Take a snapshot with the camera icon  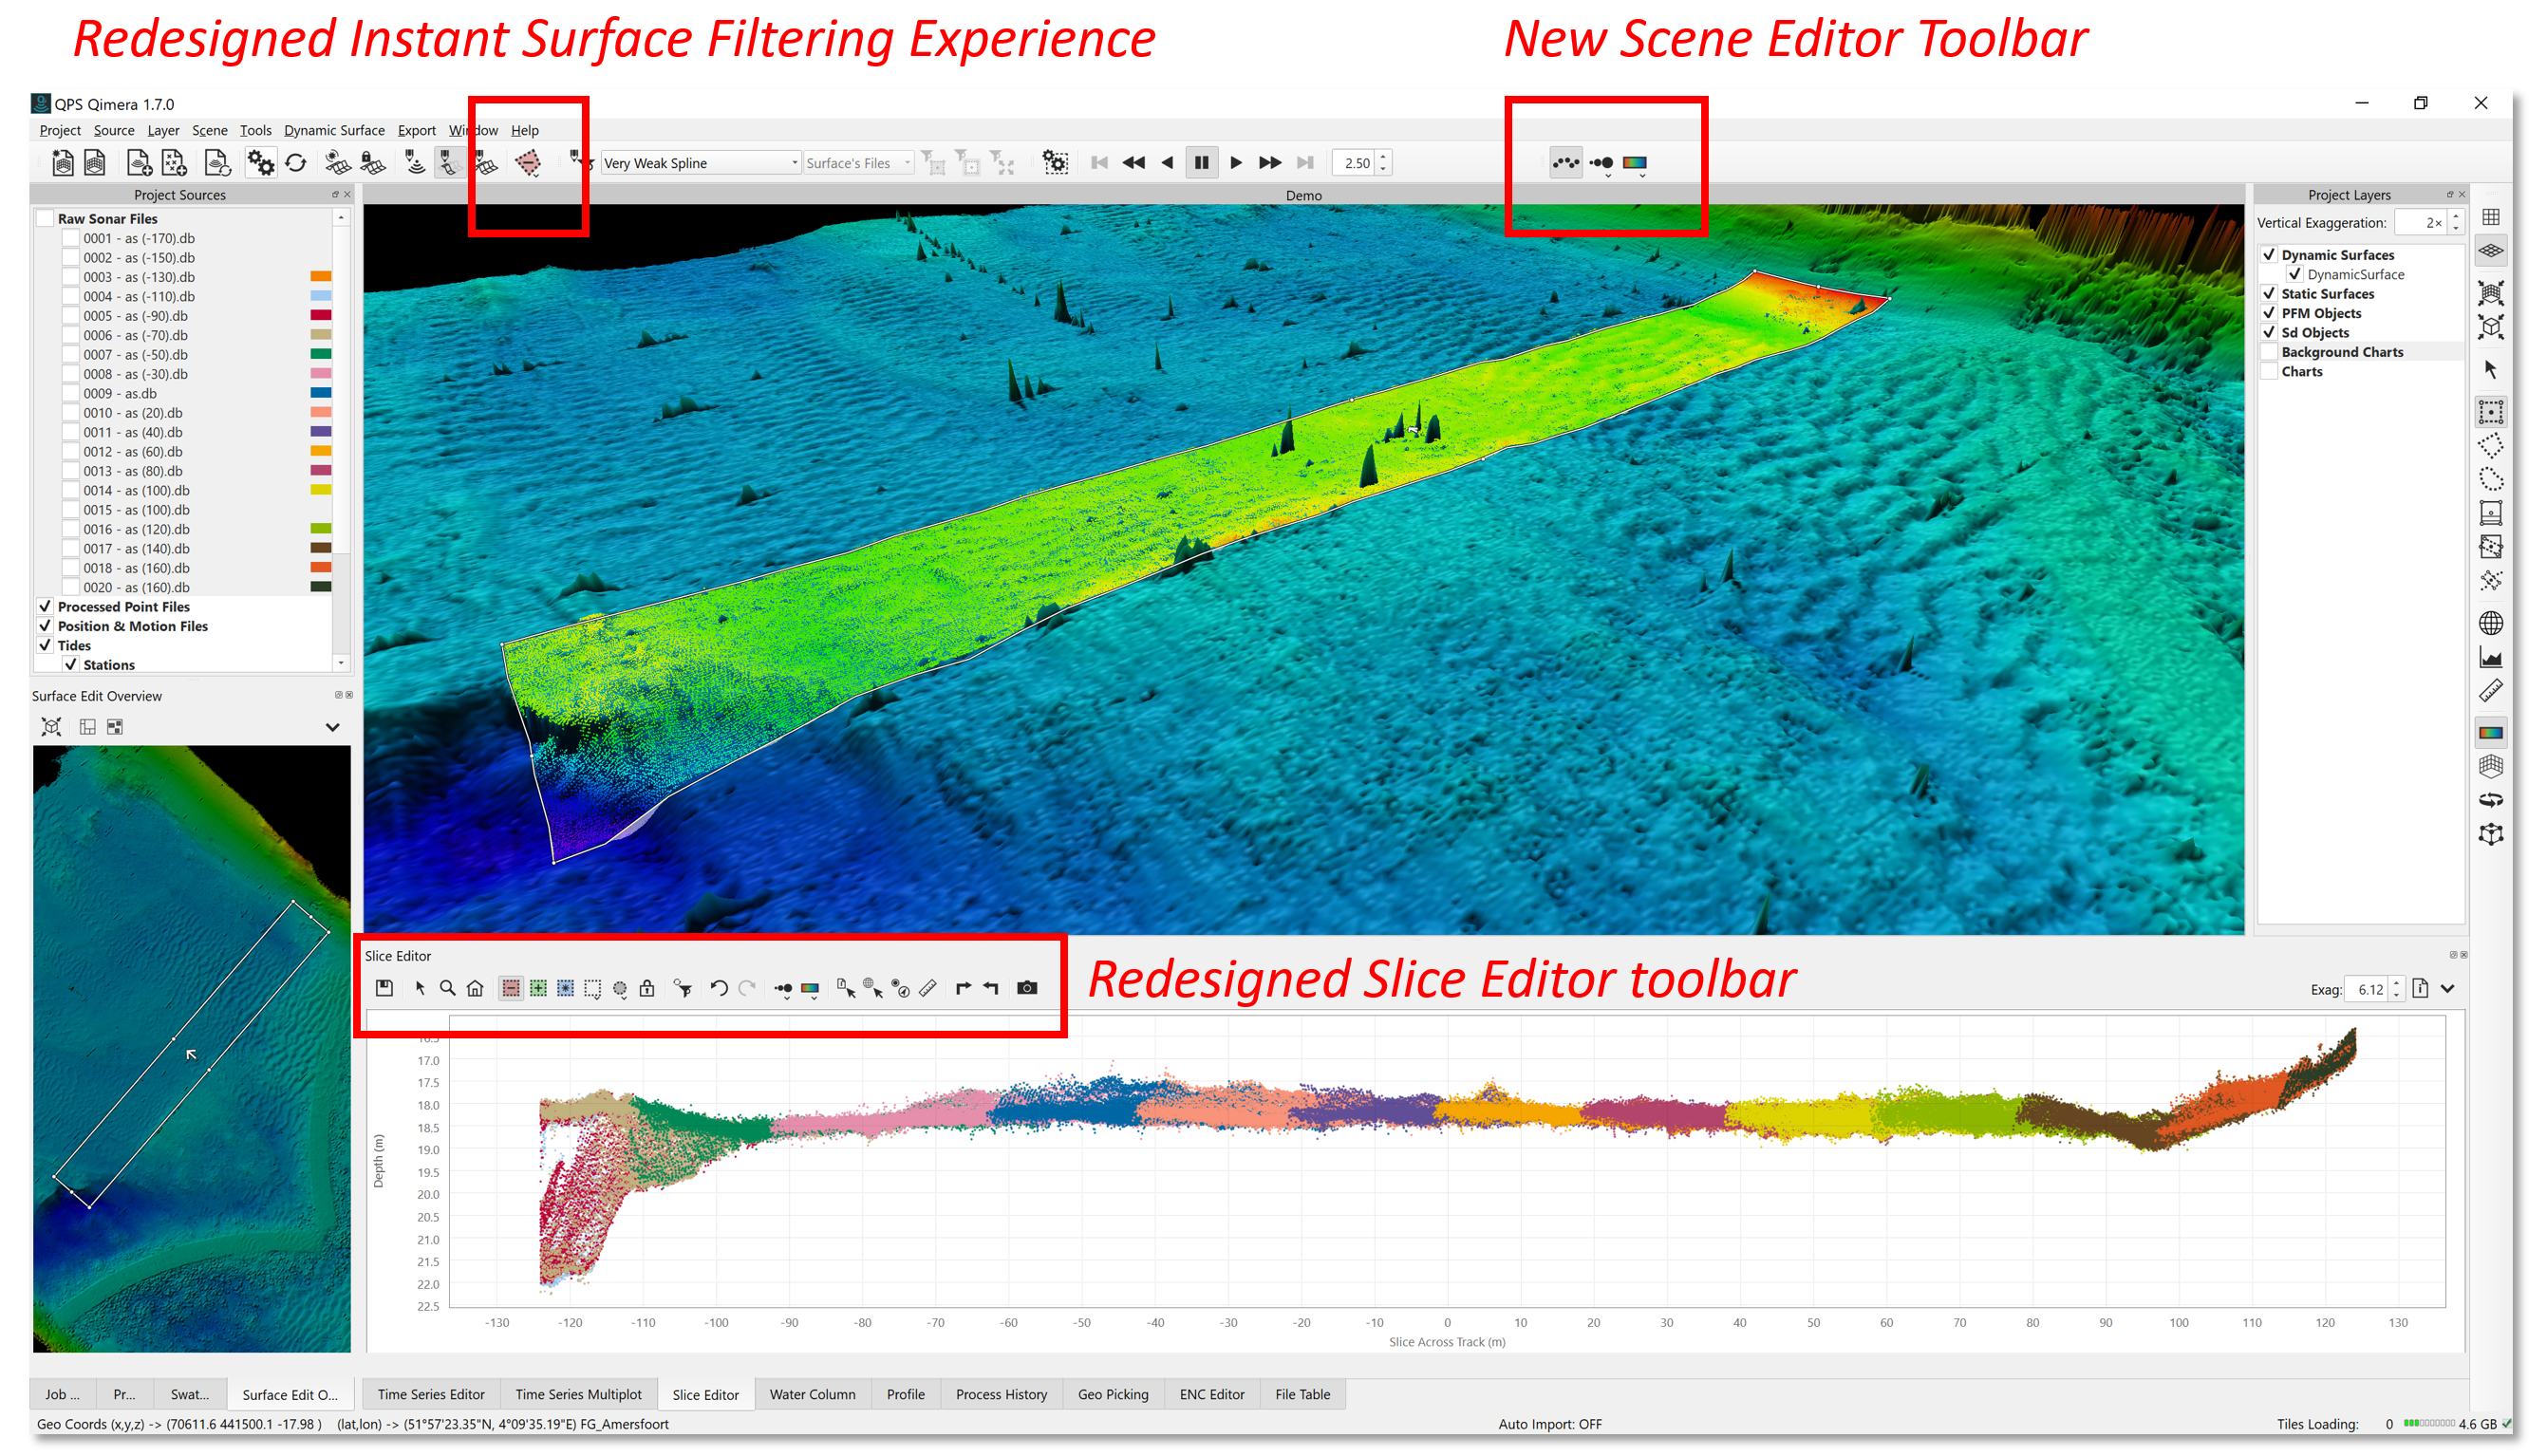pos(1027,988)
